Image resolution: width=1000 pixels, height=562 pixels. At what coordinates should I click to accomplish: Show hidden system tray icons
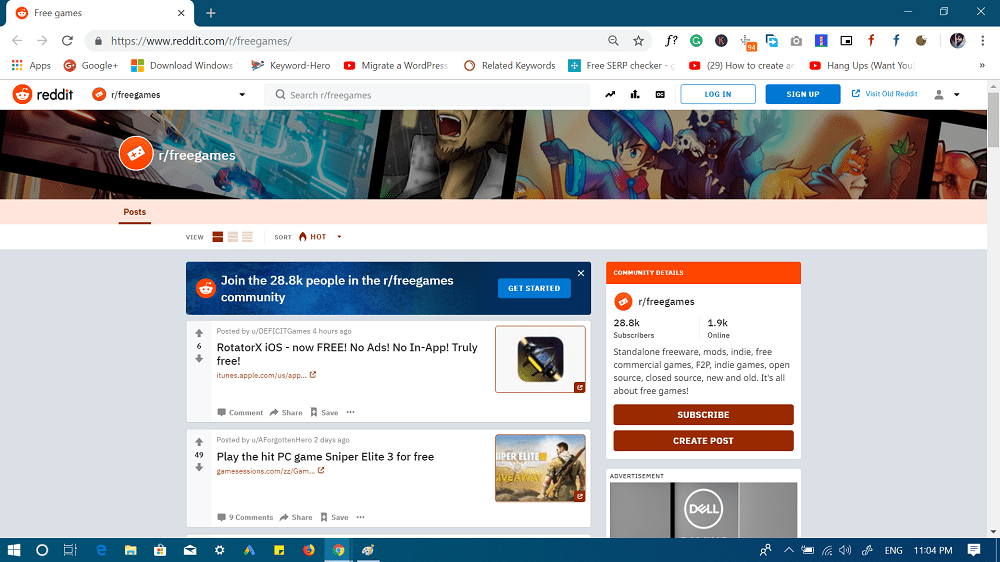pos(788,550)
